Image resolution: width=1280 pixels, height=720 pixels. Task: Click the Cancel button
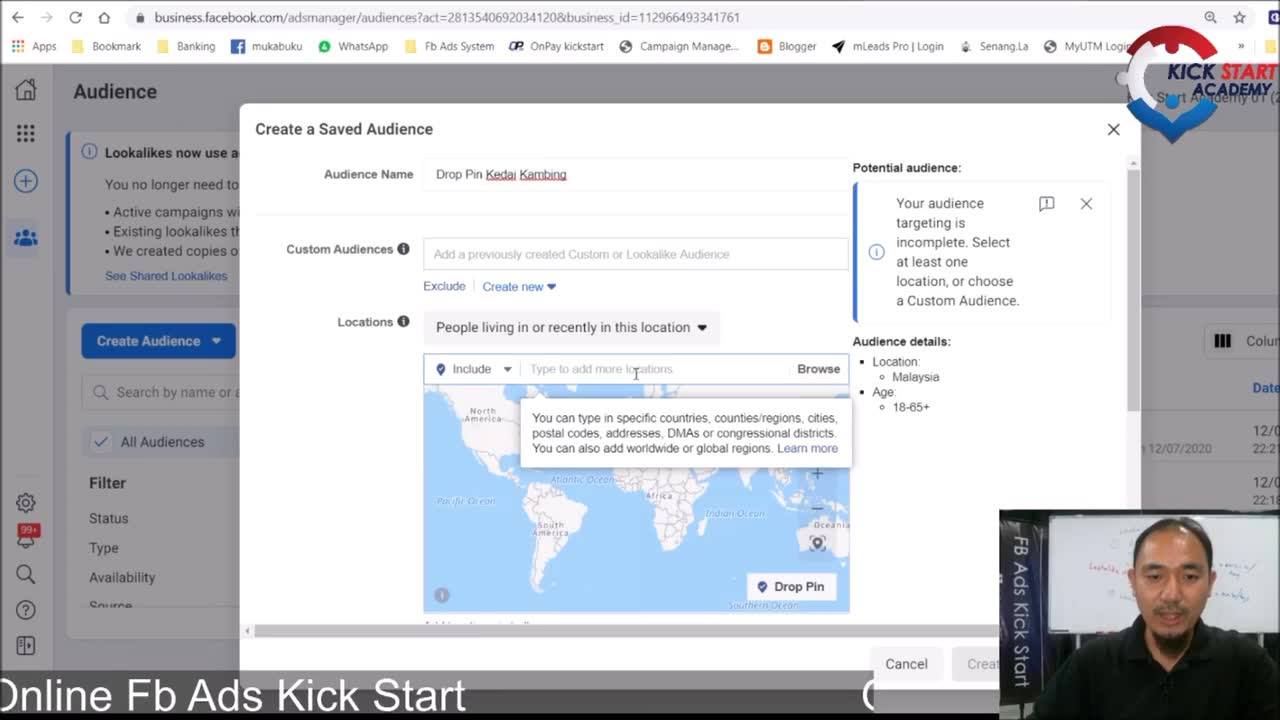(x=906, y=664)
